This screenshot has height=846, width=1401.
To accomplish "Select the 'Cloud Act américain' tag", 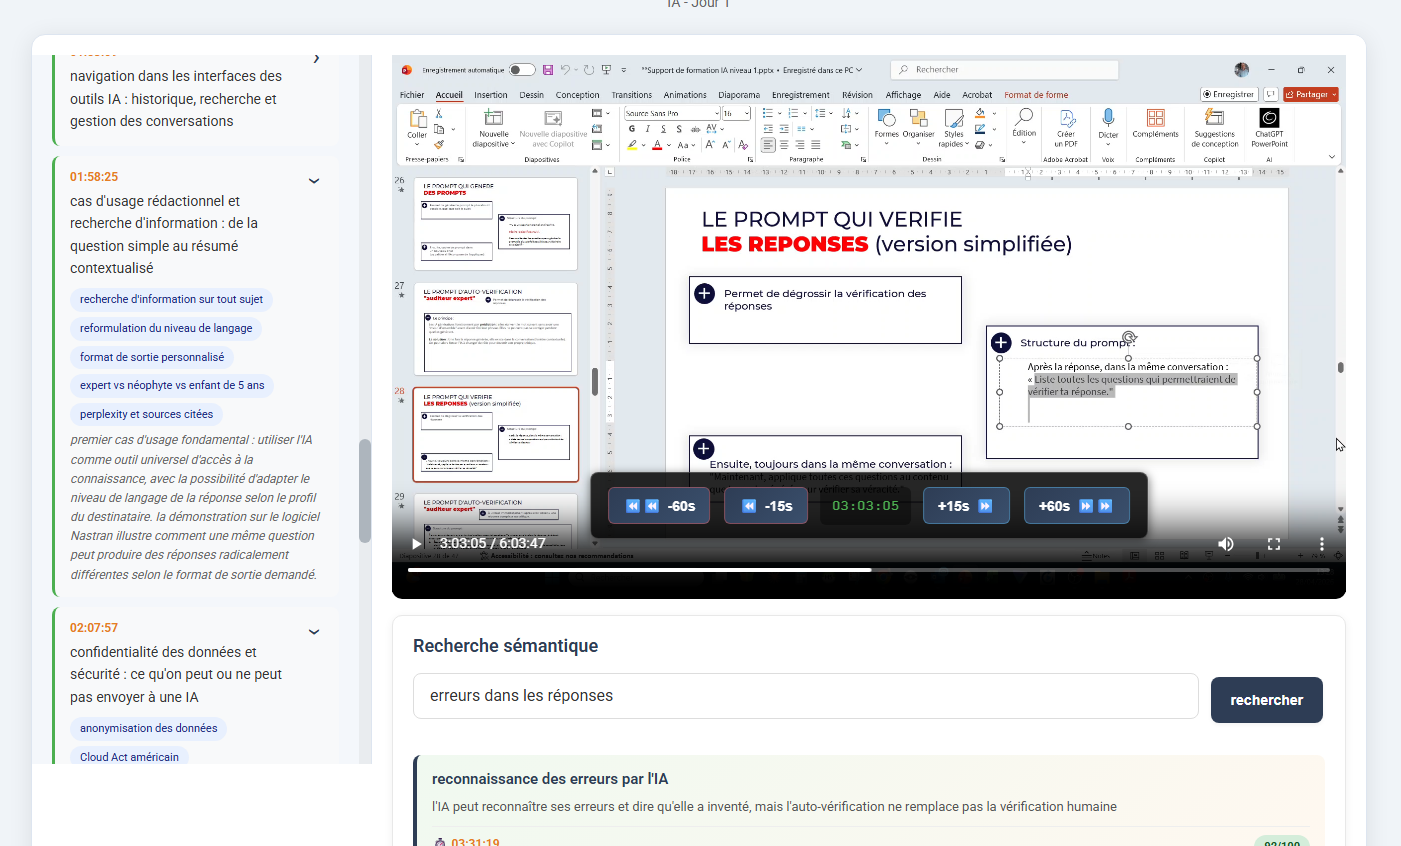I will (129, 757).
